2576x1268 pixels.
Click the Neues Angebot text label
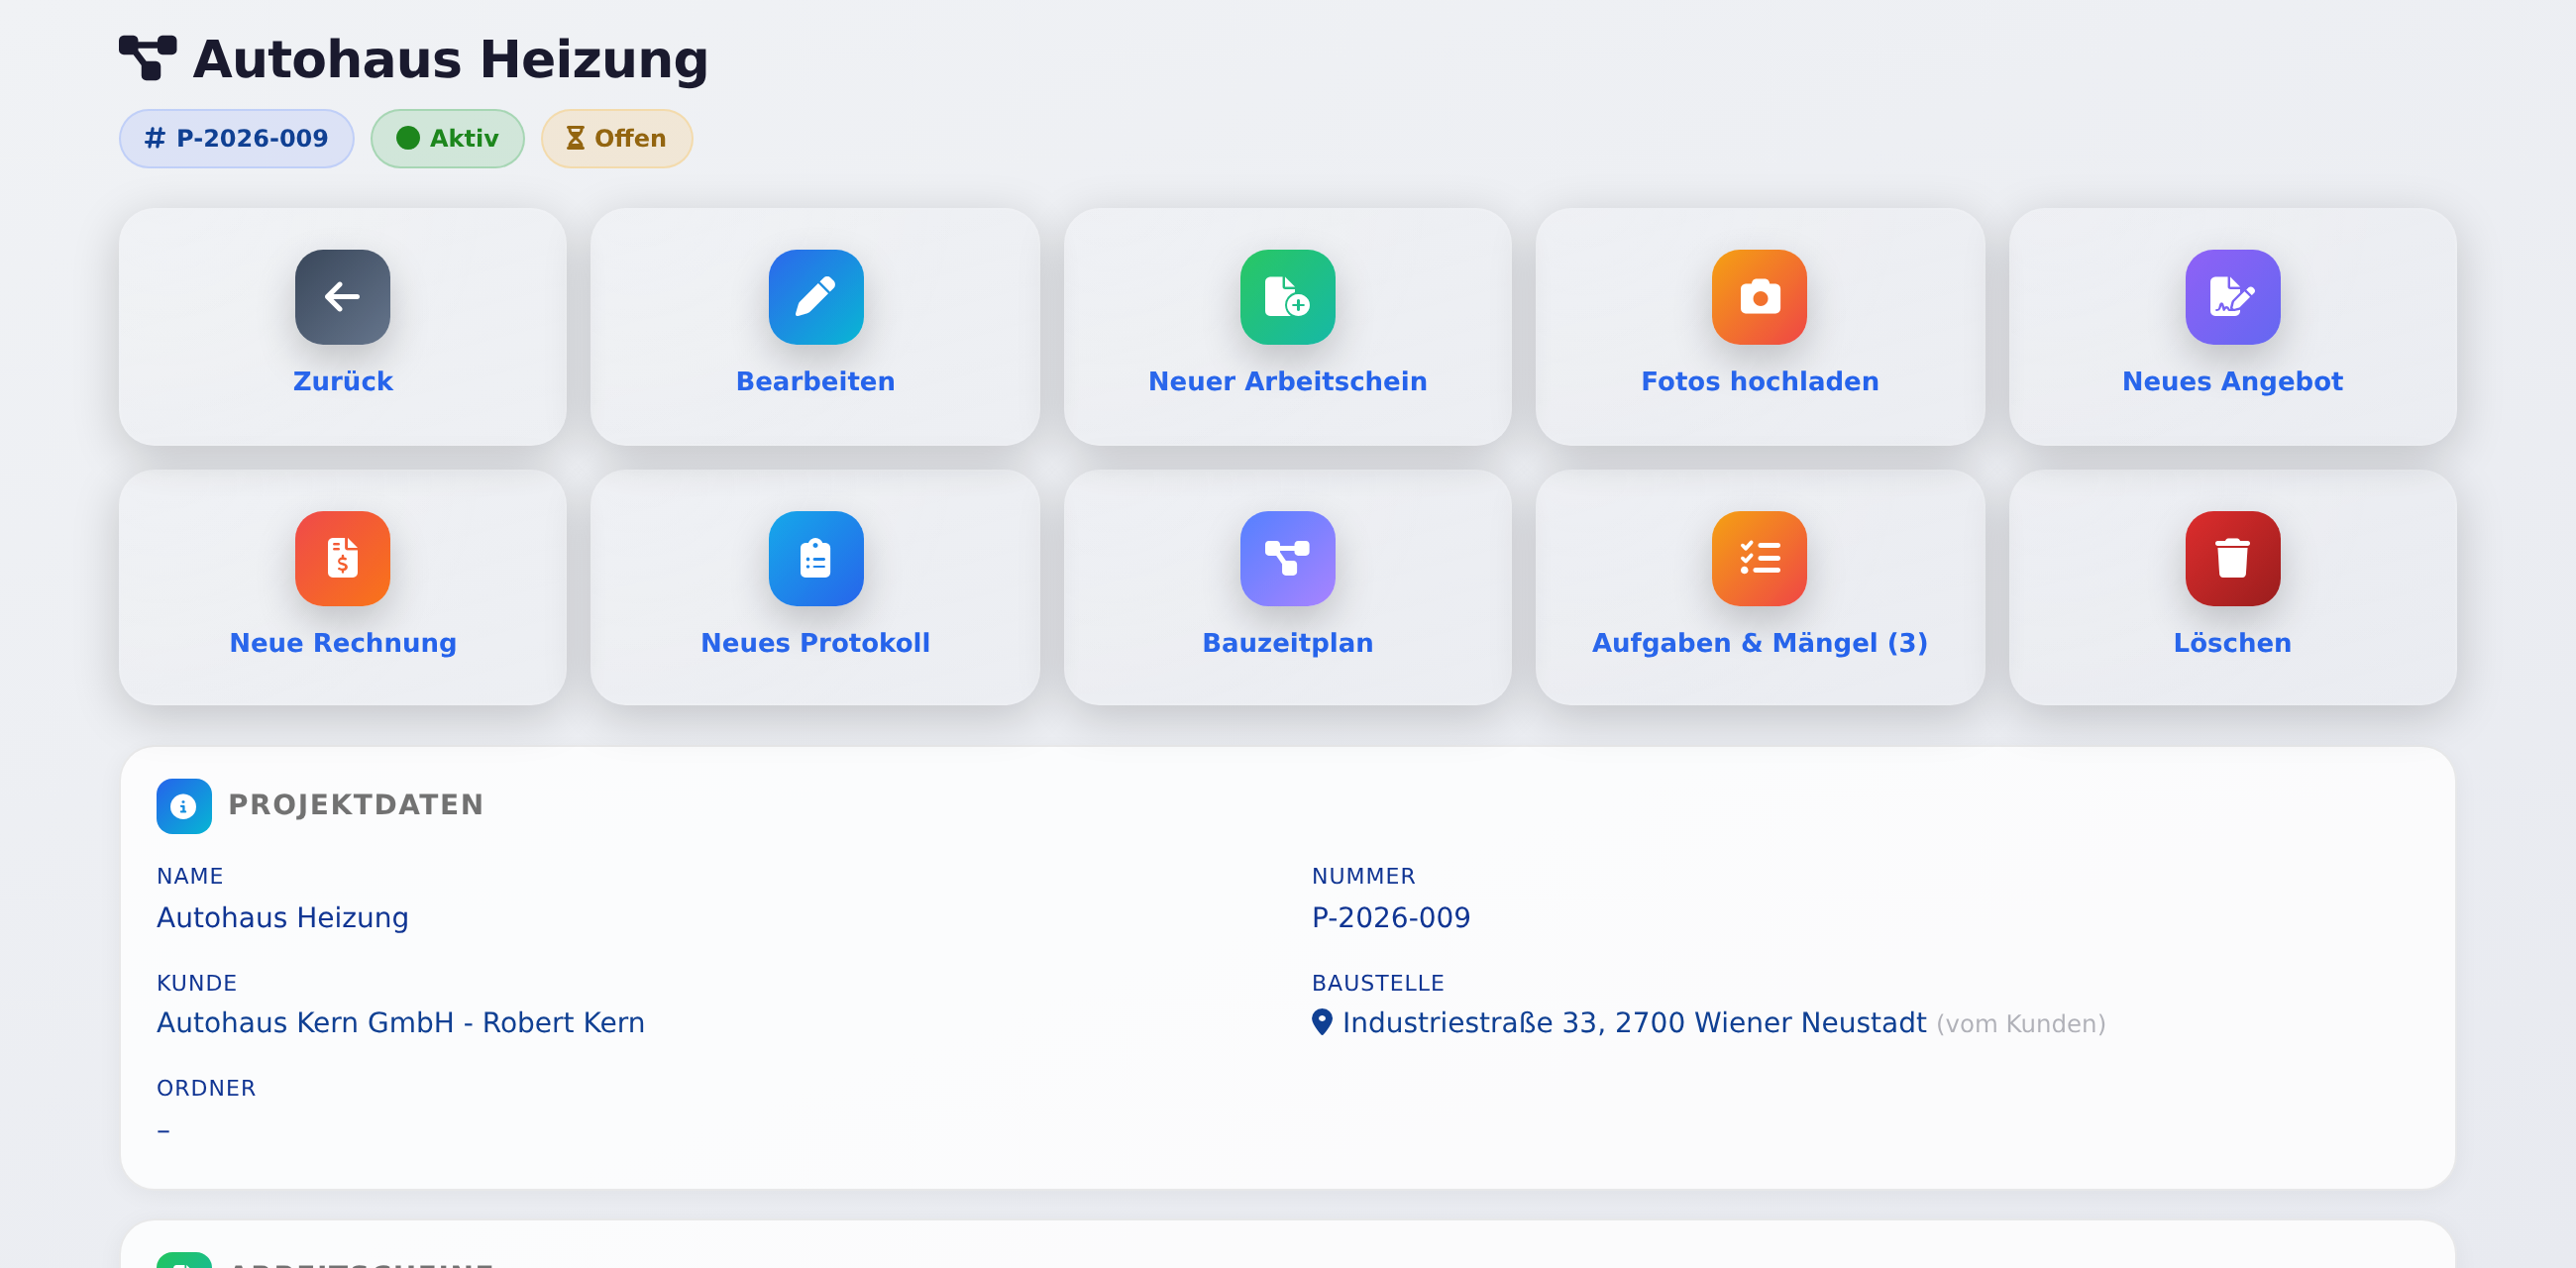point(2232,381)
